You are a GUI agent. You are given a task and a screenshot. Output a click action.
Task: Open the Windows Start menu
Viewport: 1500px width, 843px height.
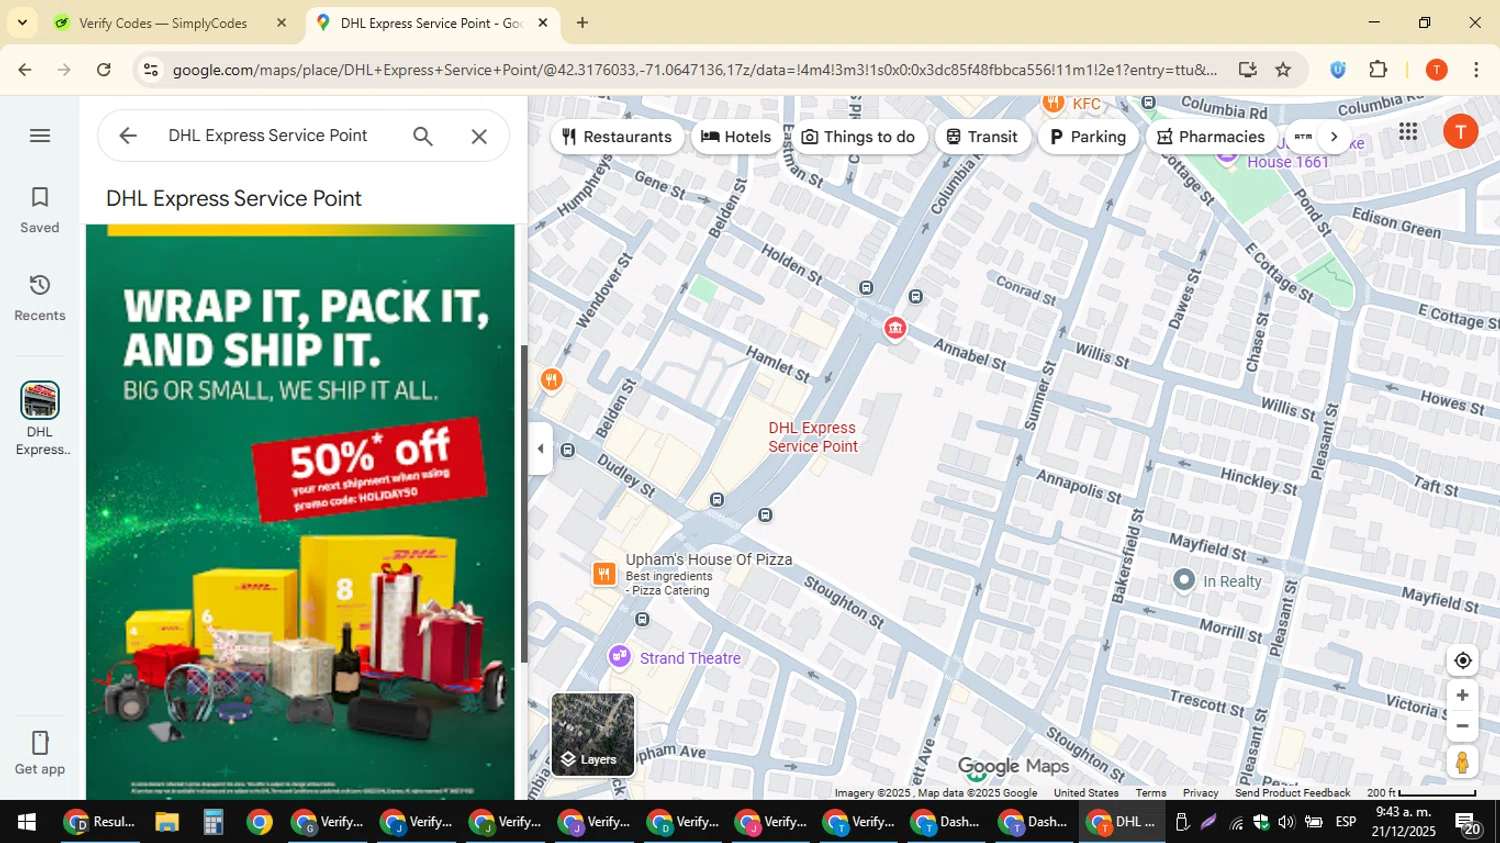(26, 822)
